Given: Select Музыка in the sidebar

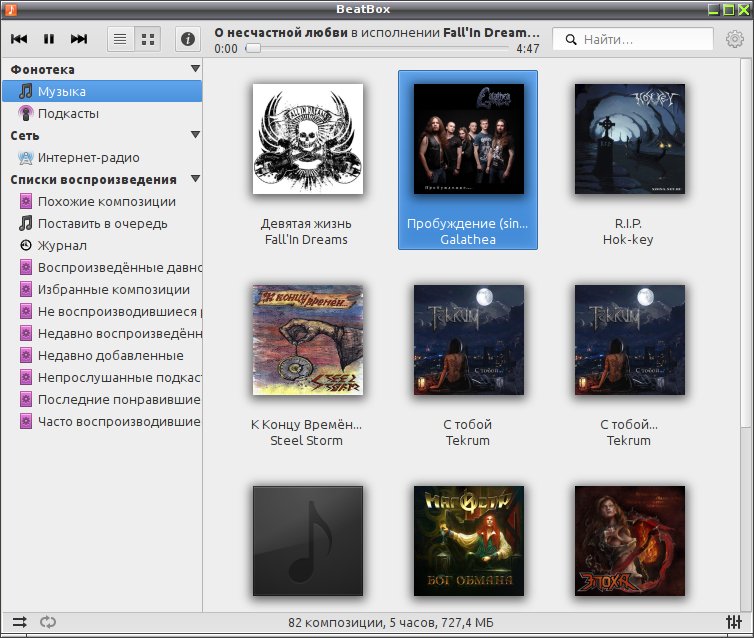Looking at the screenshot, I should (102, 91).
